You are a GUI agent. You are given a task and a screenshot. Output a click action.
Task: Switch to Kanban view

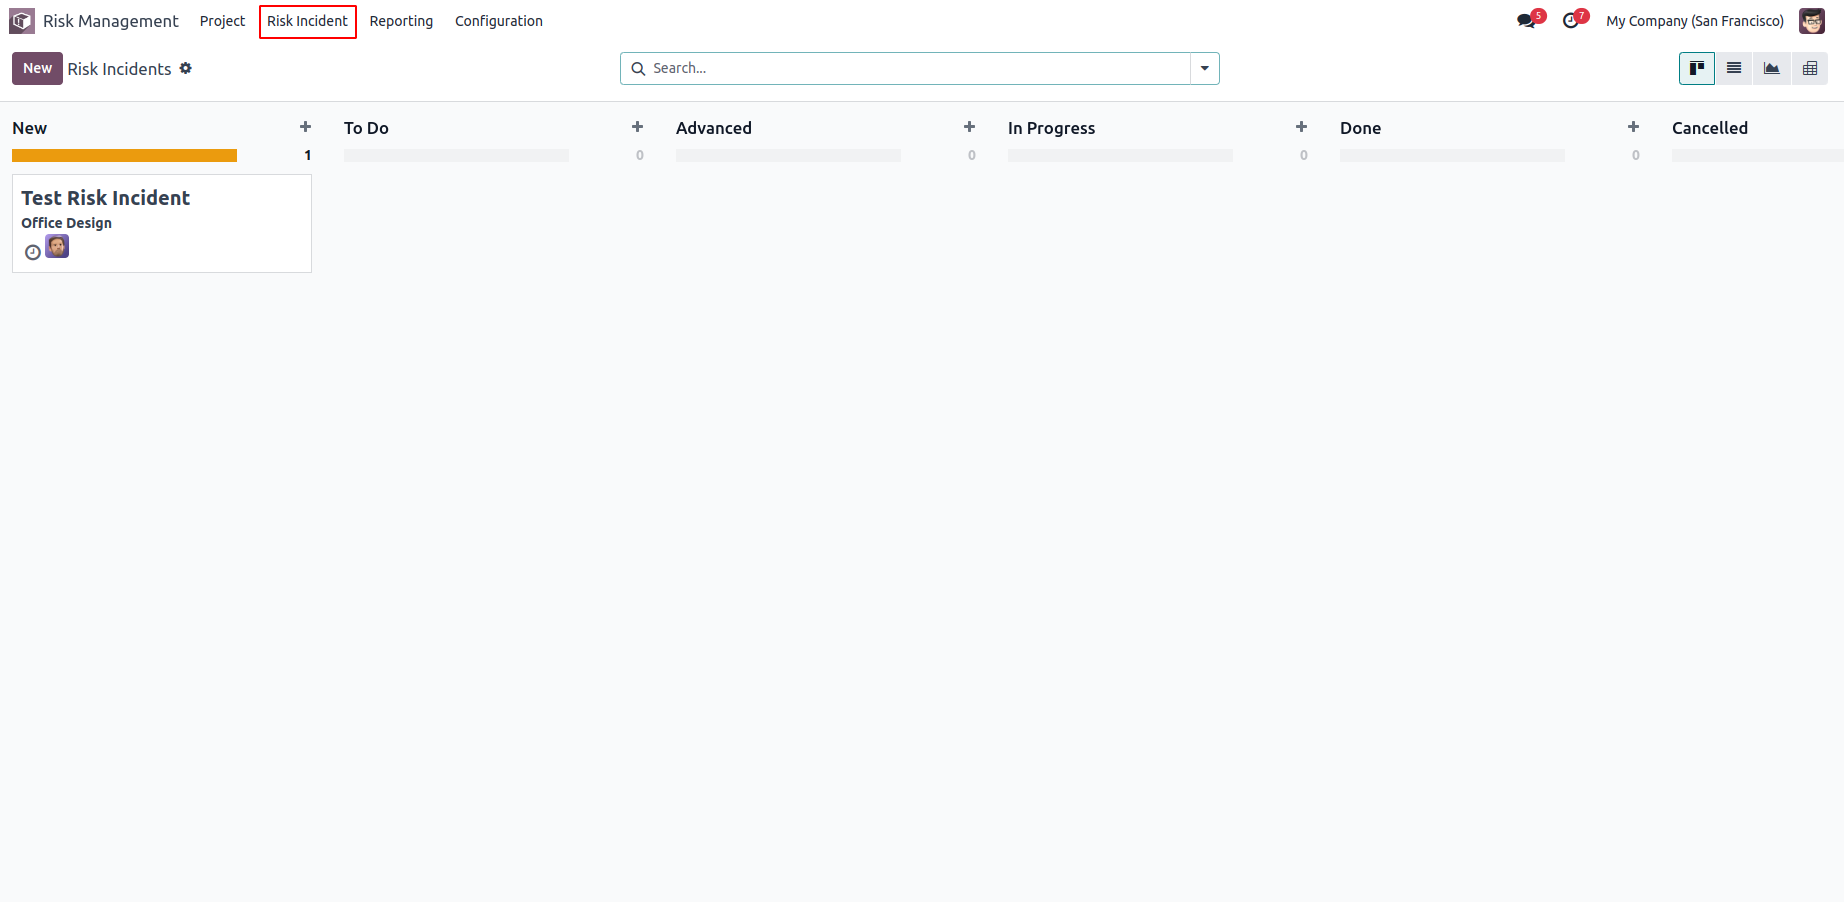[1697, 68]
